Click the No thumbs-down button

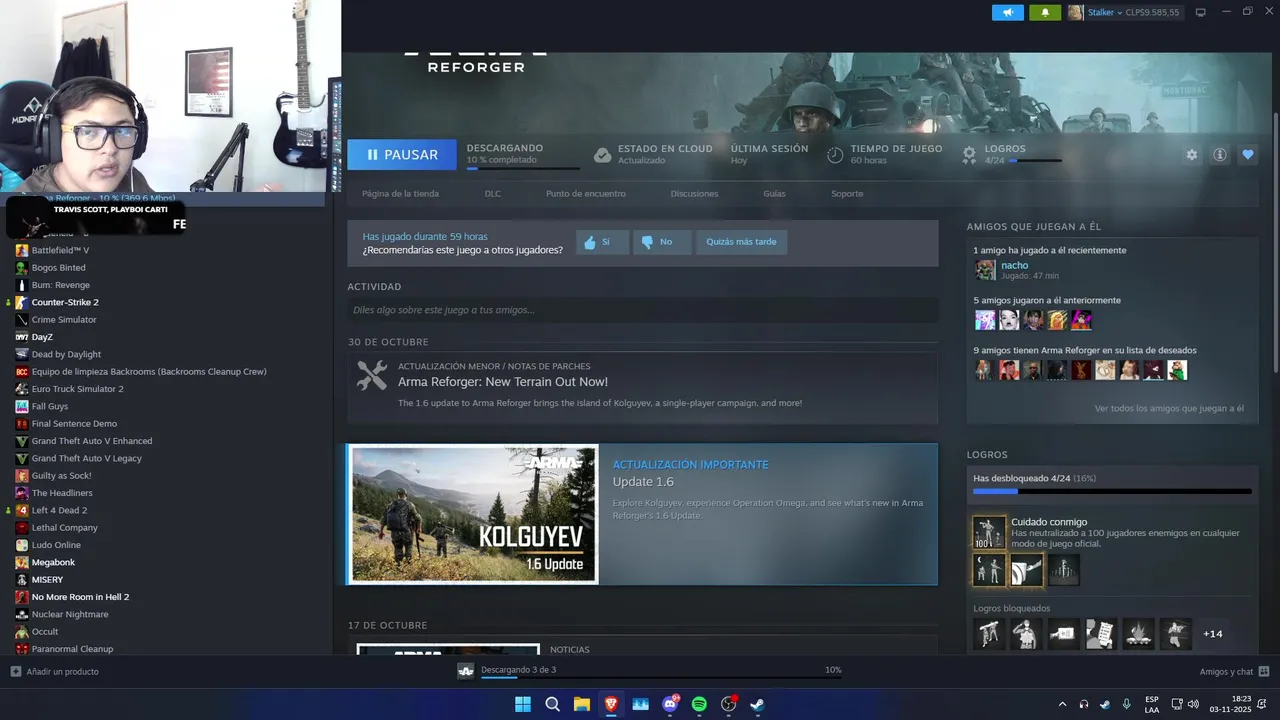tap(661, 242)
